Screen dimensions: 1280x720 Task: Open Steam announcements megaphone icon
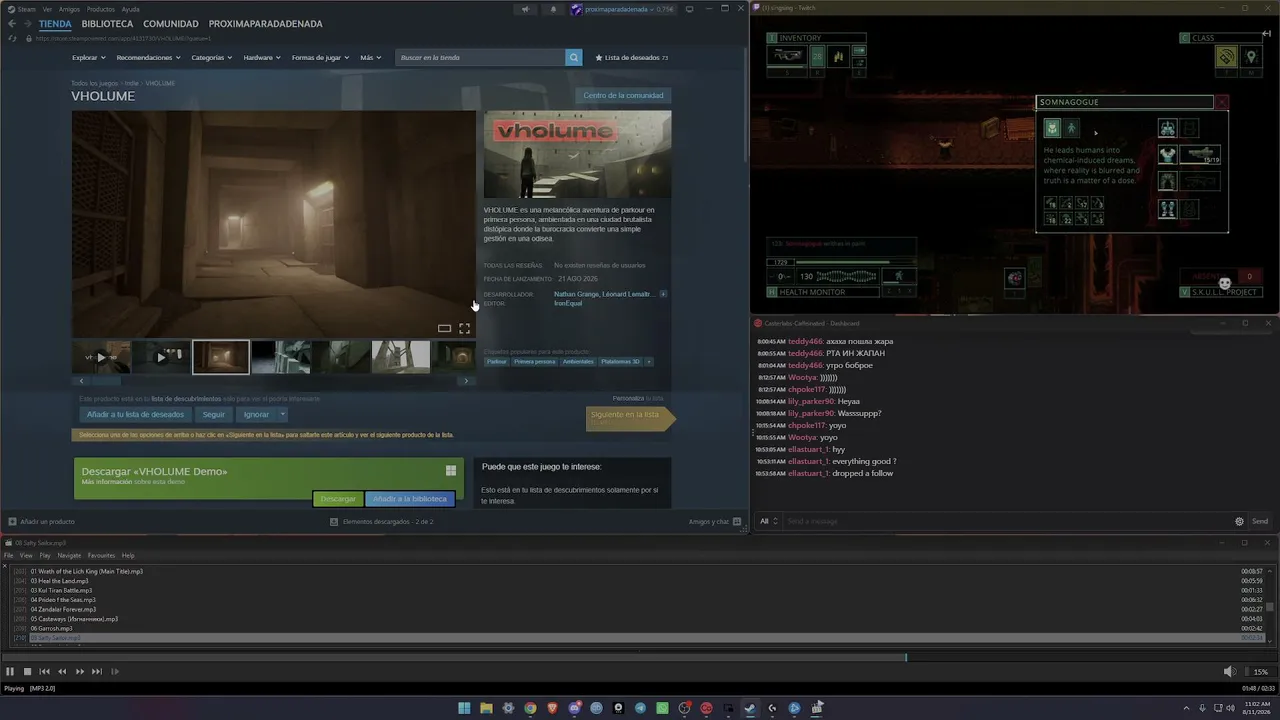pos(525,9)
